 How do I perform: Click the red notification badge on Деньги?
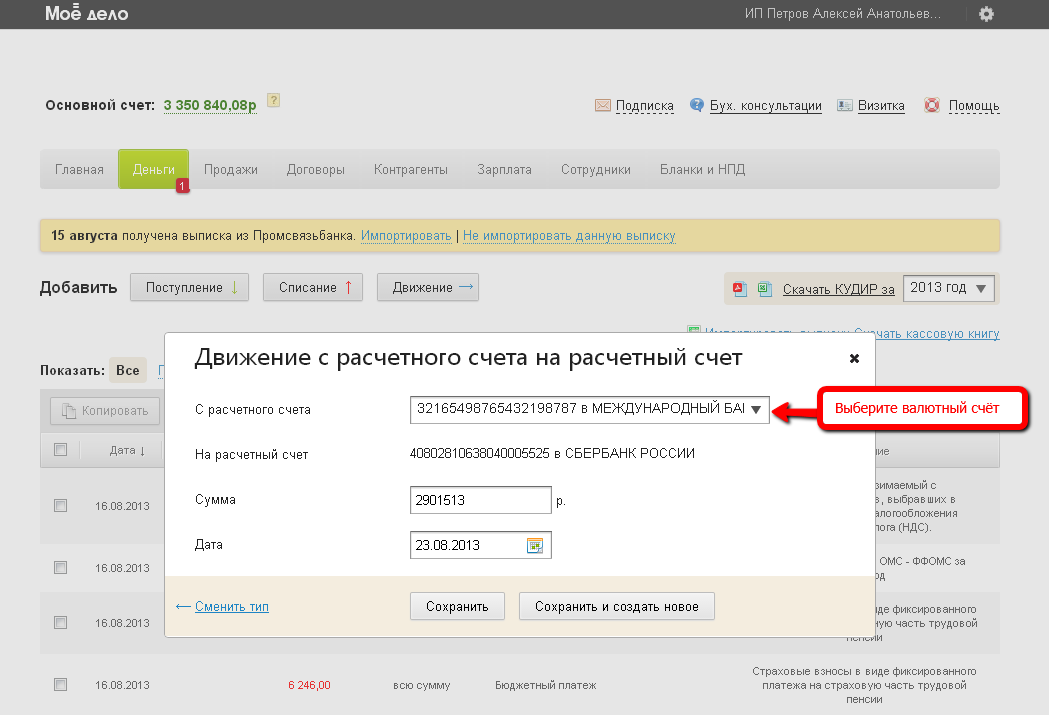(182, 186)
